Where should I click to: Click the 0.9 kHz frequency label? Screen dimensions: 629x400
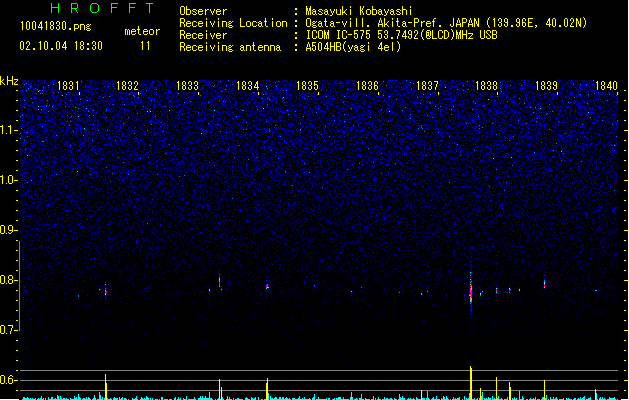(8, 230)
